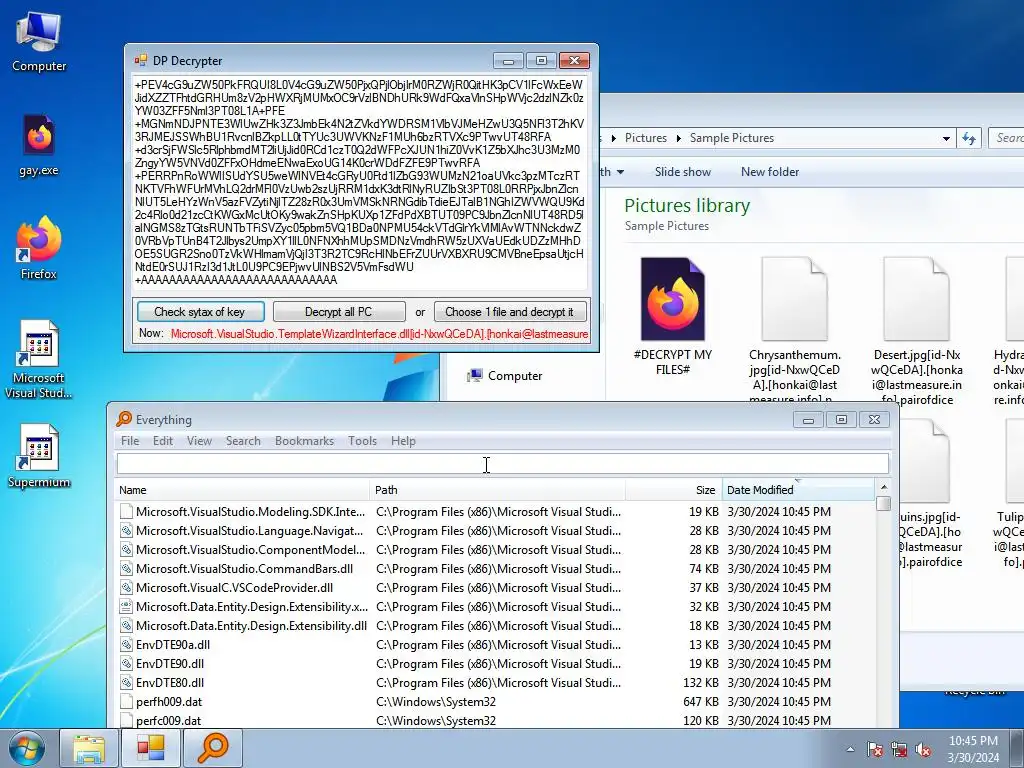Screen dimensions: 1024x768
Task: Sort results by the Name column
Action: coord(242,490)
